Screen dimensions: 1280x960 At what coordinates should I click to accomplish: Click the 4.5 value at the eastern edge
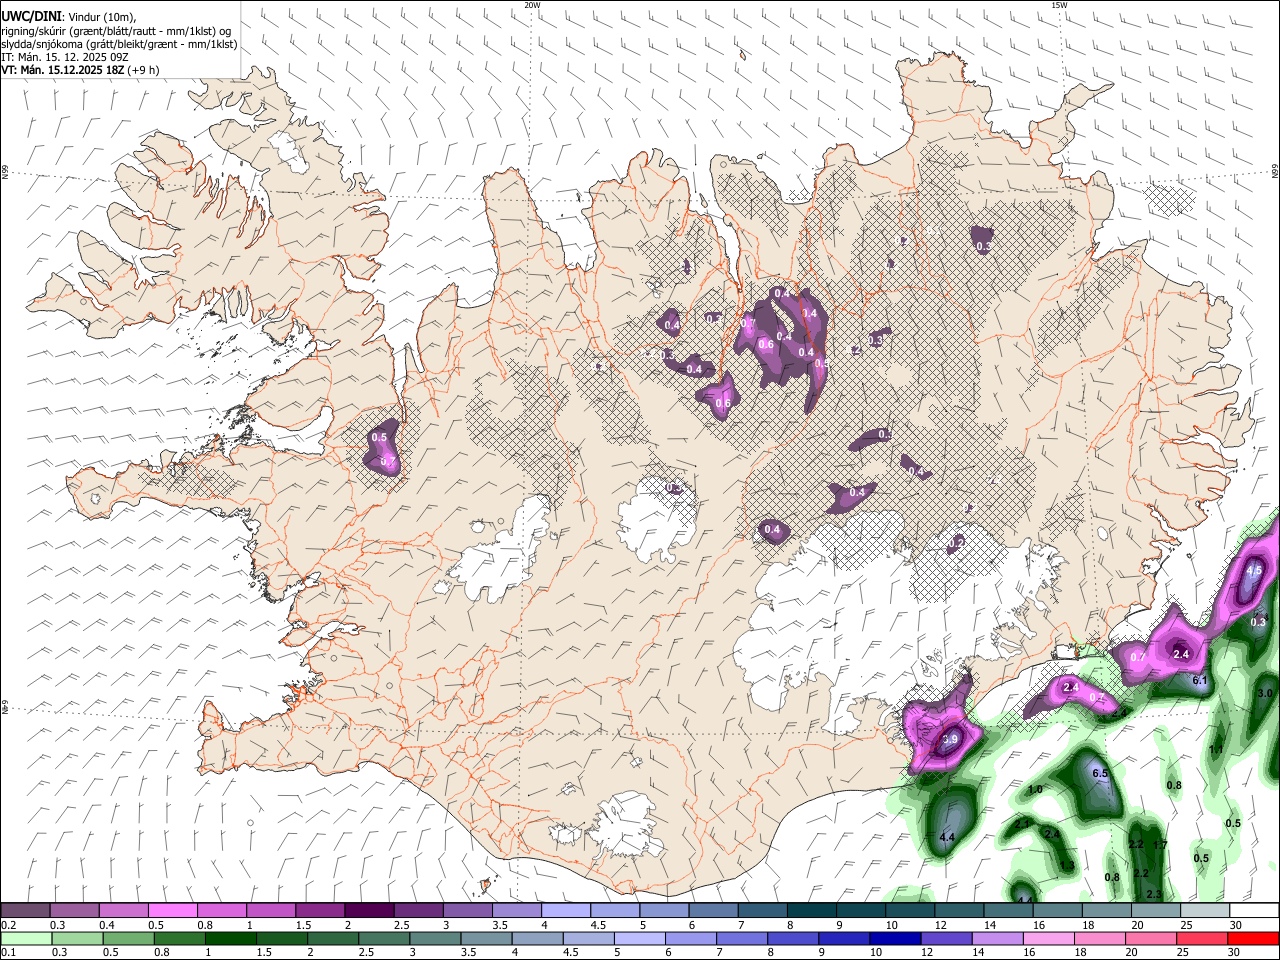coord(1254,571)
